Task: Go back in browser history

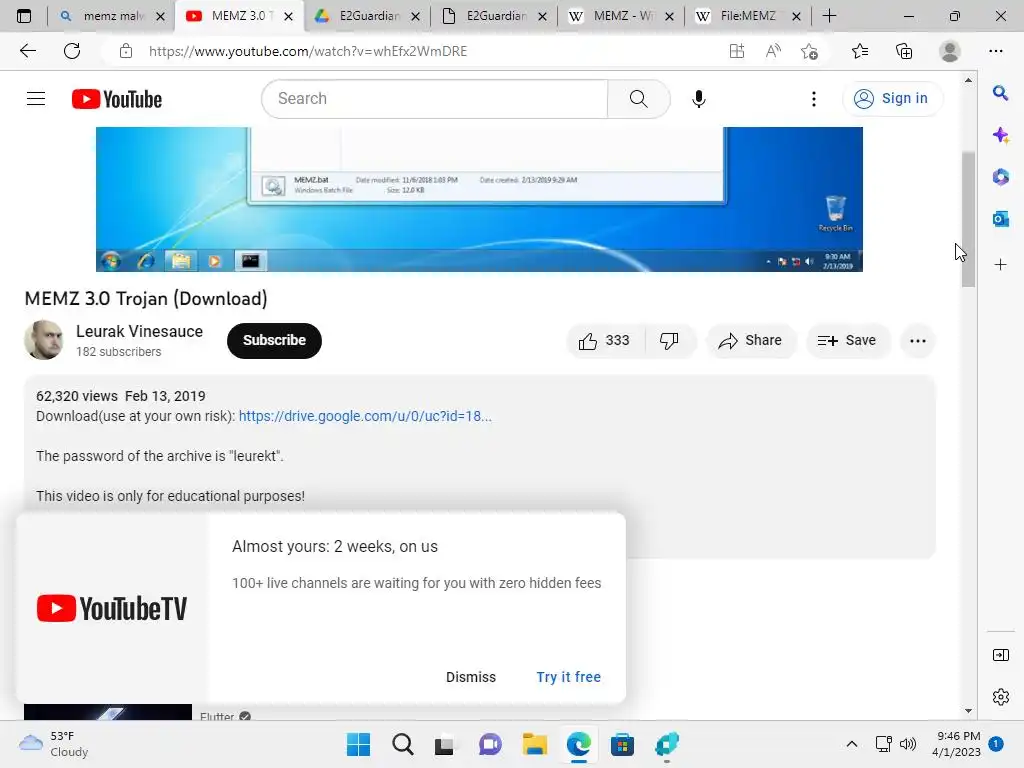Action: coord(27,51)
